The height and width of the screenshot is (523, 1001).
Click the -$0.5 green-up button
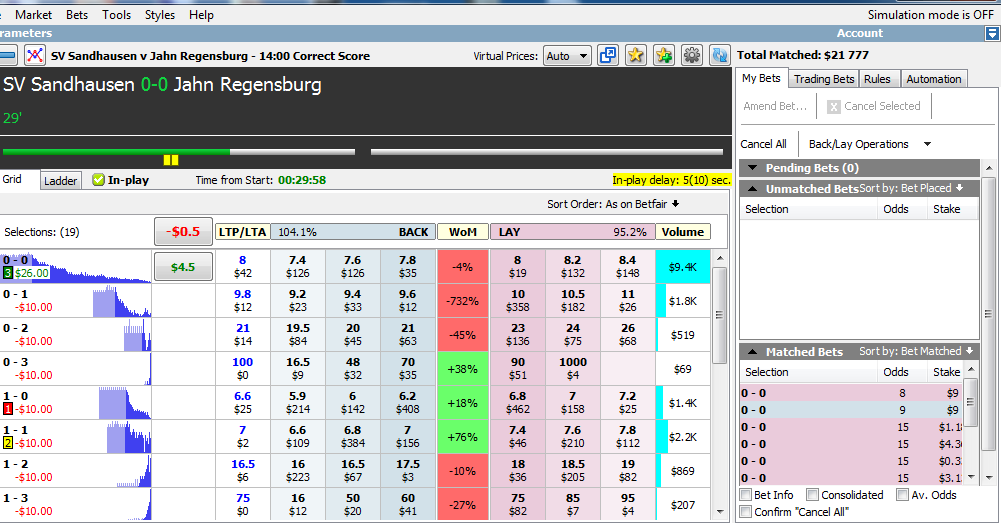[183, 231]
